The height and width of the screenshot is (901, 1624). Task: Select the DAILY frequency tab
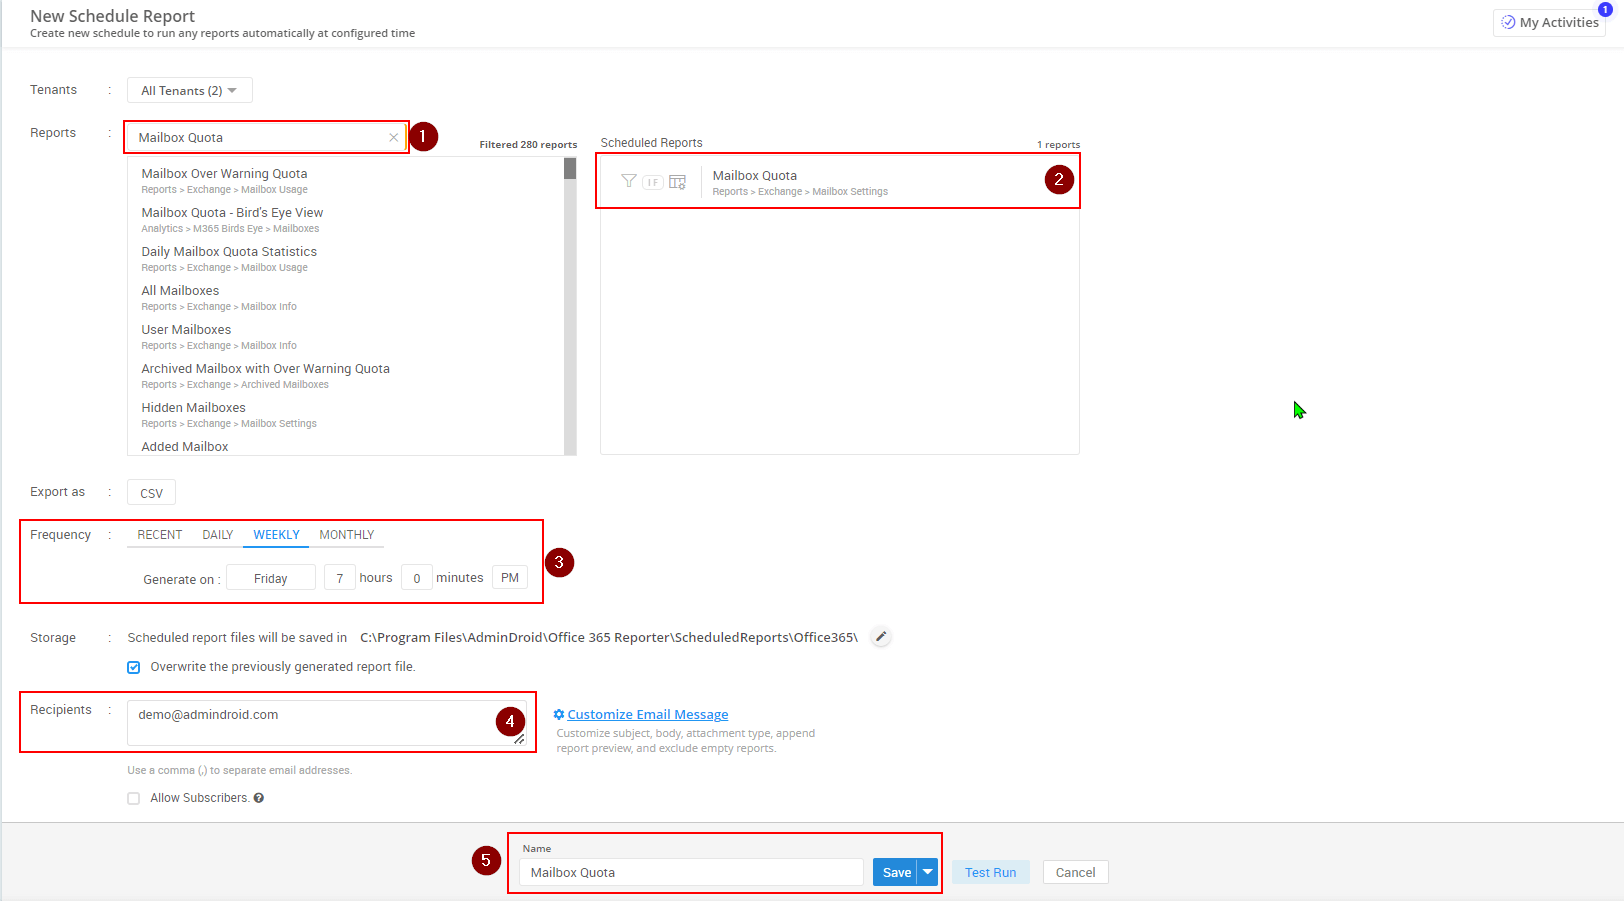point(217,534)
